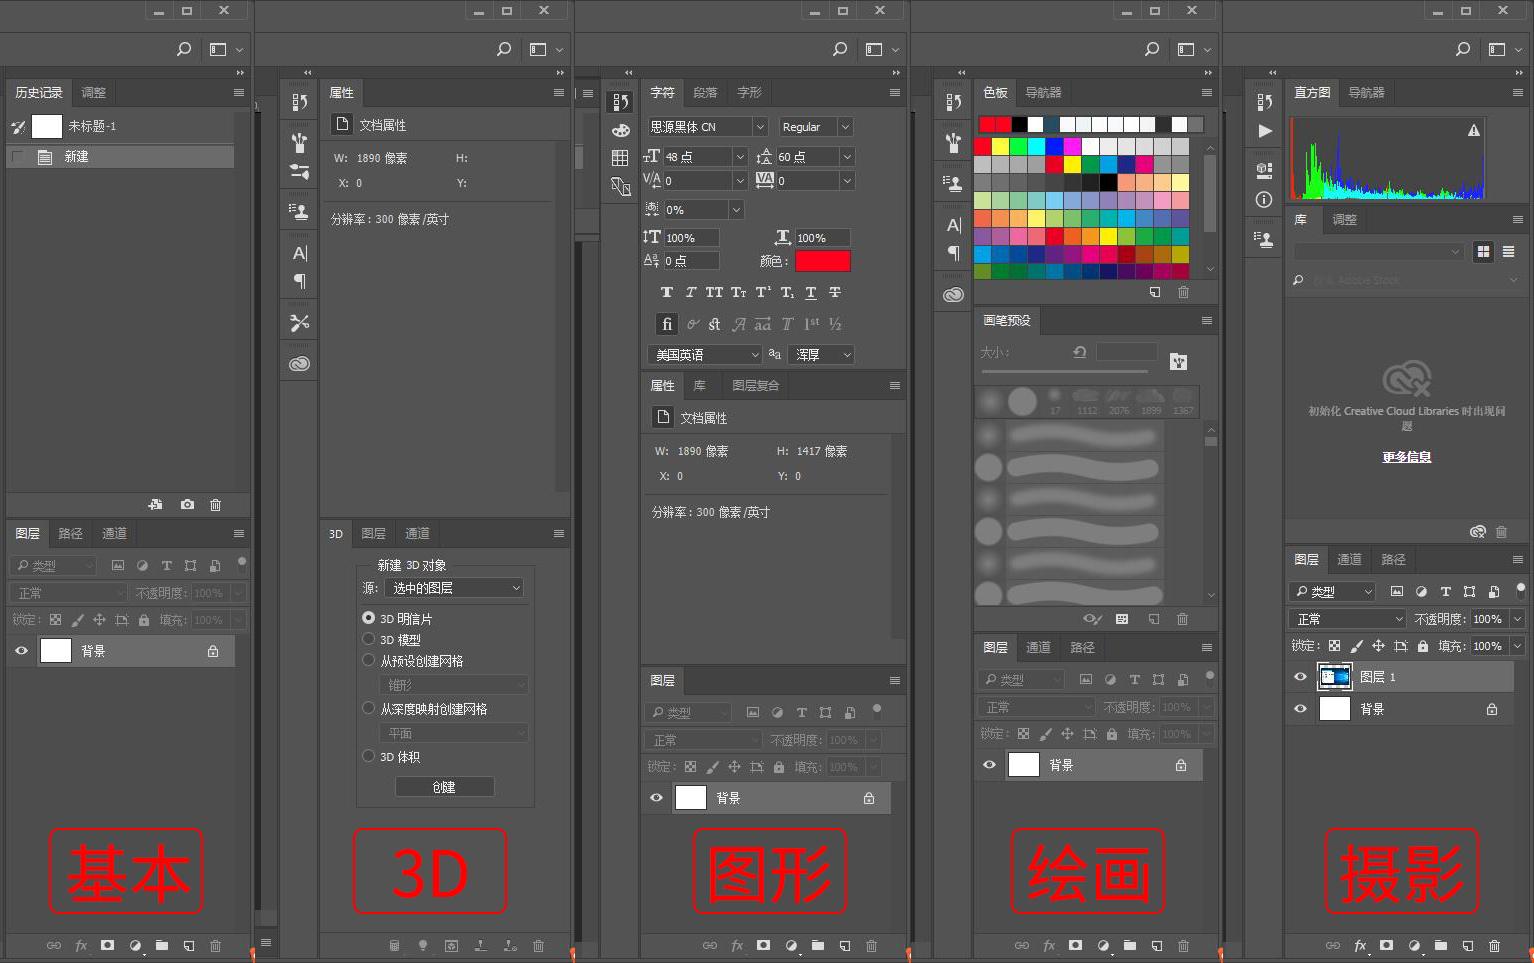
Task: Click the new layer icon below the Layers panel
Action: click(x=845, y=945)
